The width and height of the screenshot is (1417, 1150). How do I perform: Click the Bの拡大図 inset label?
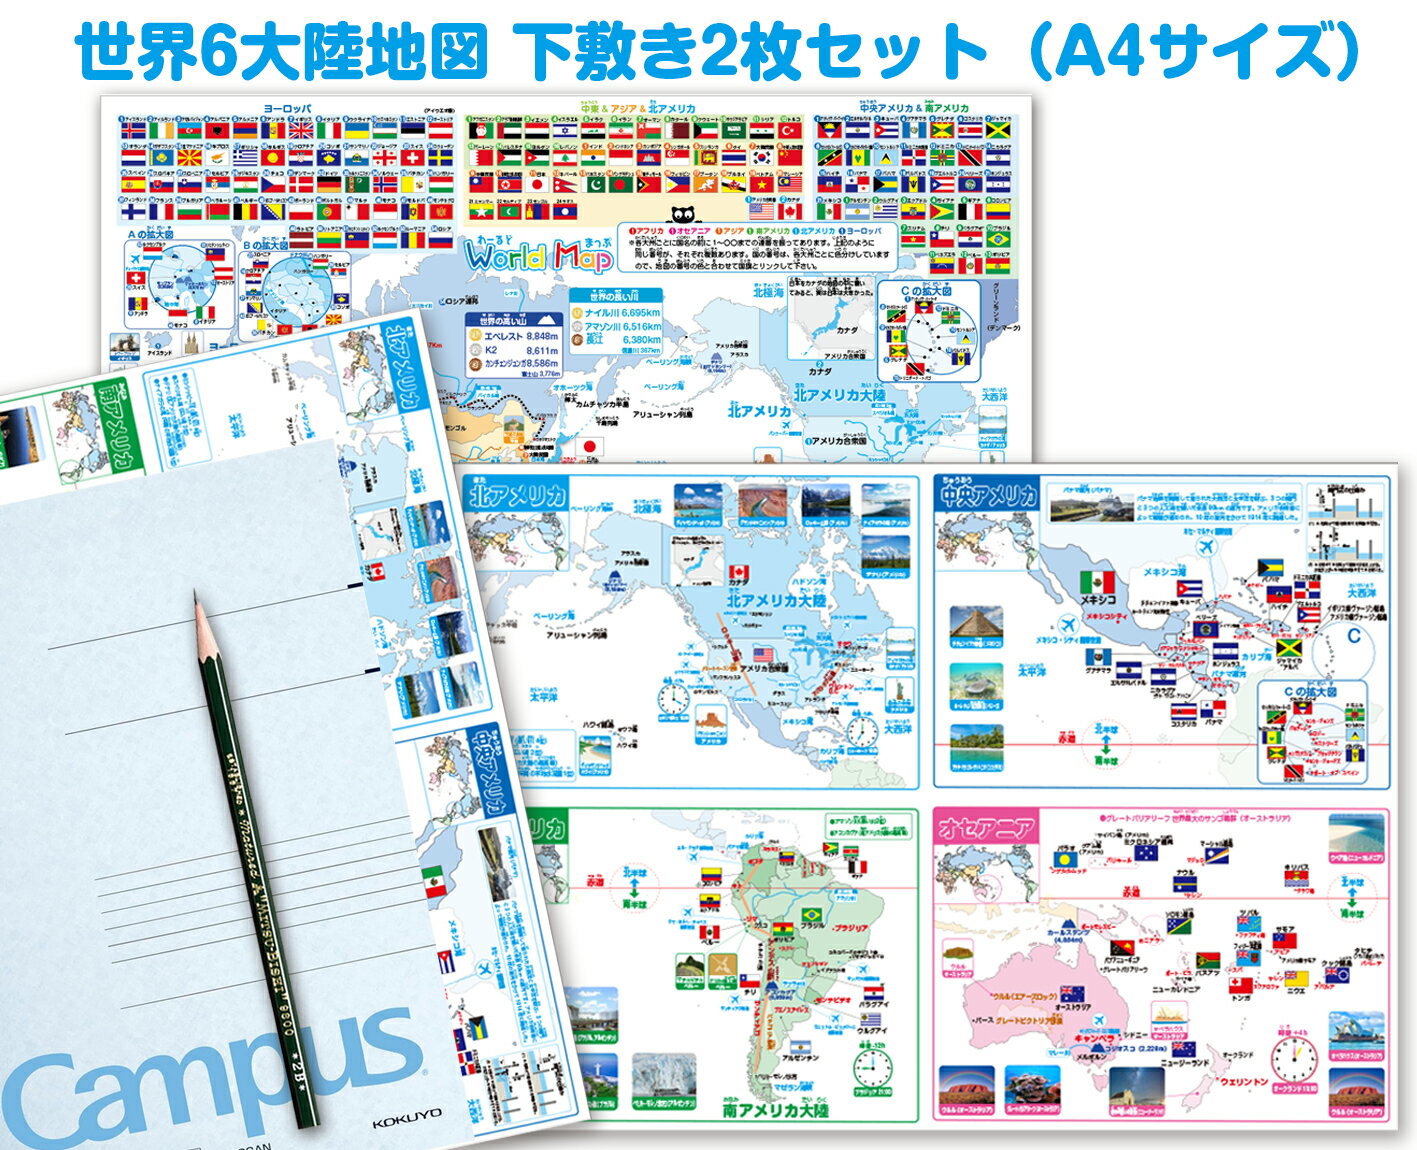(x=266, y=245)
